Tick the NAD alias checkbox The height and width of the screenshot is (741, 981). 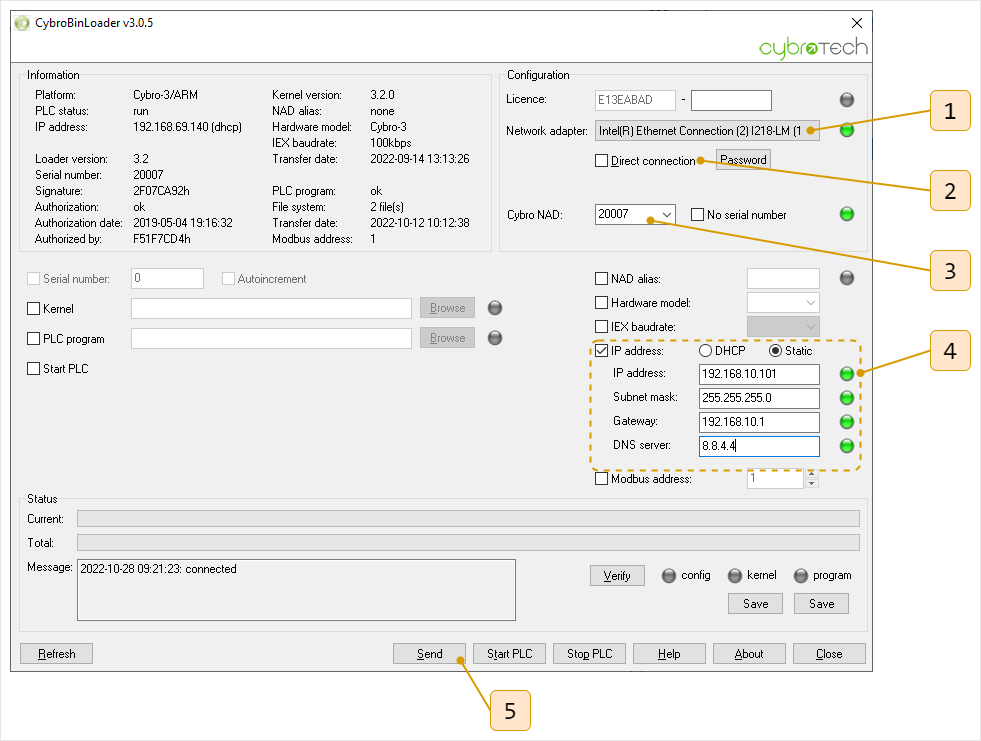point(601,279)
